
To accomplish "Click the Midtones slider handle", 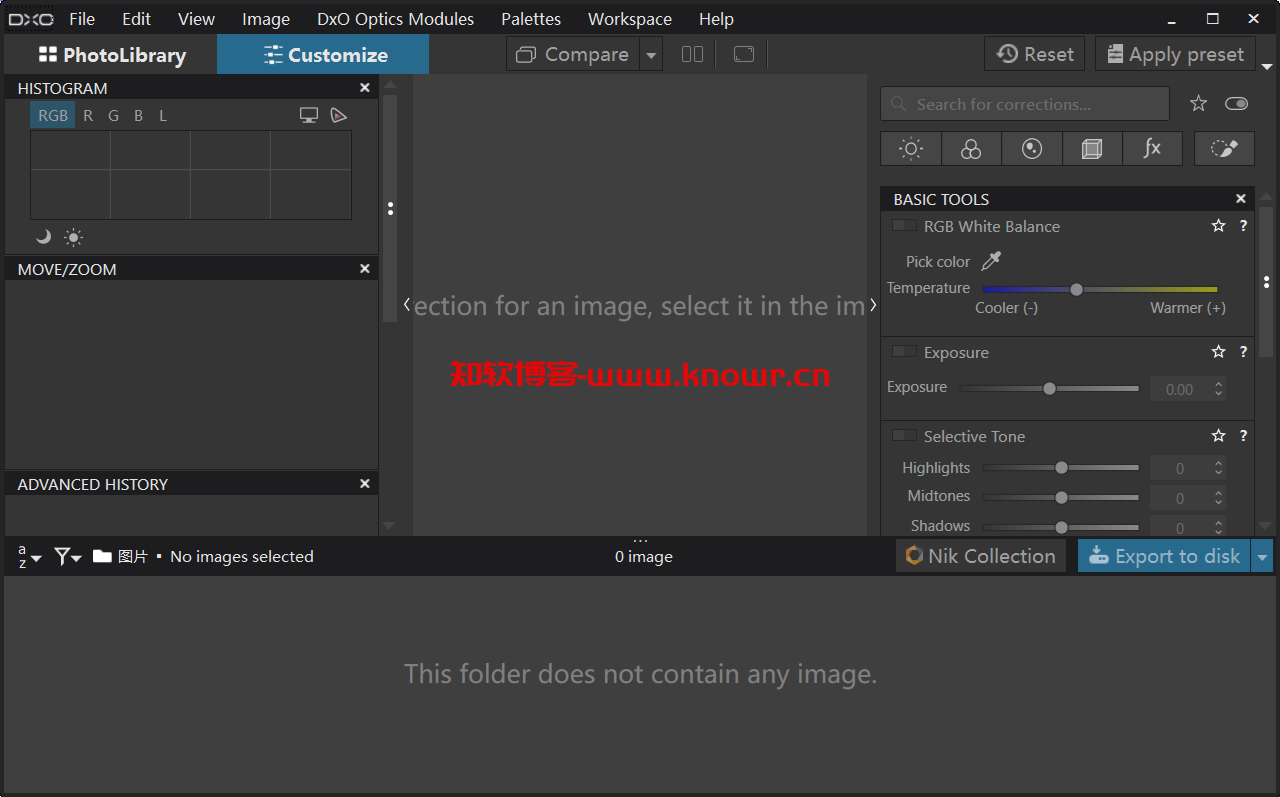I will [x=1061, y=497].
